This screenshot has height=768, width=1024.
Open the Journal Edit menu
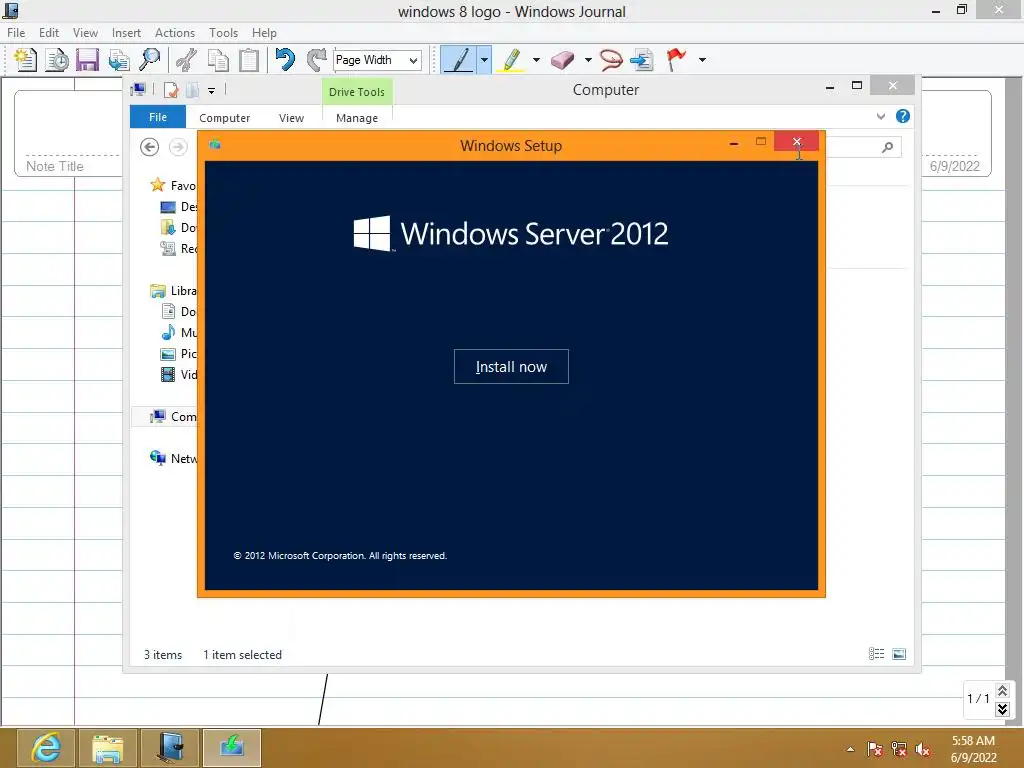49,33
